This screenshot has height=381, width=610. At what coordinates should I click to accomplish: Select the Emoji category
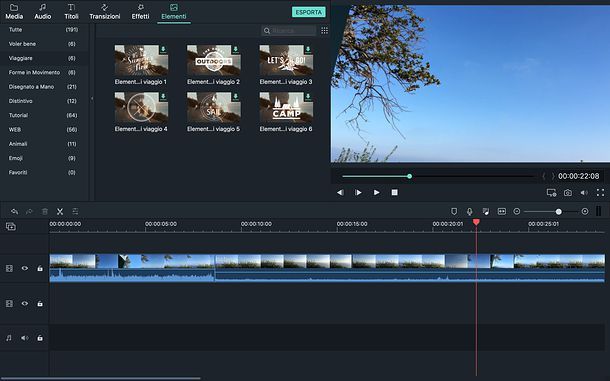pos(43,158)
